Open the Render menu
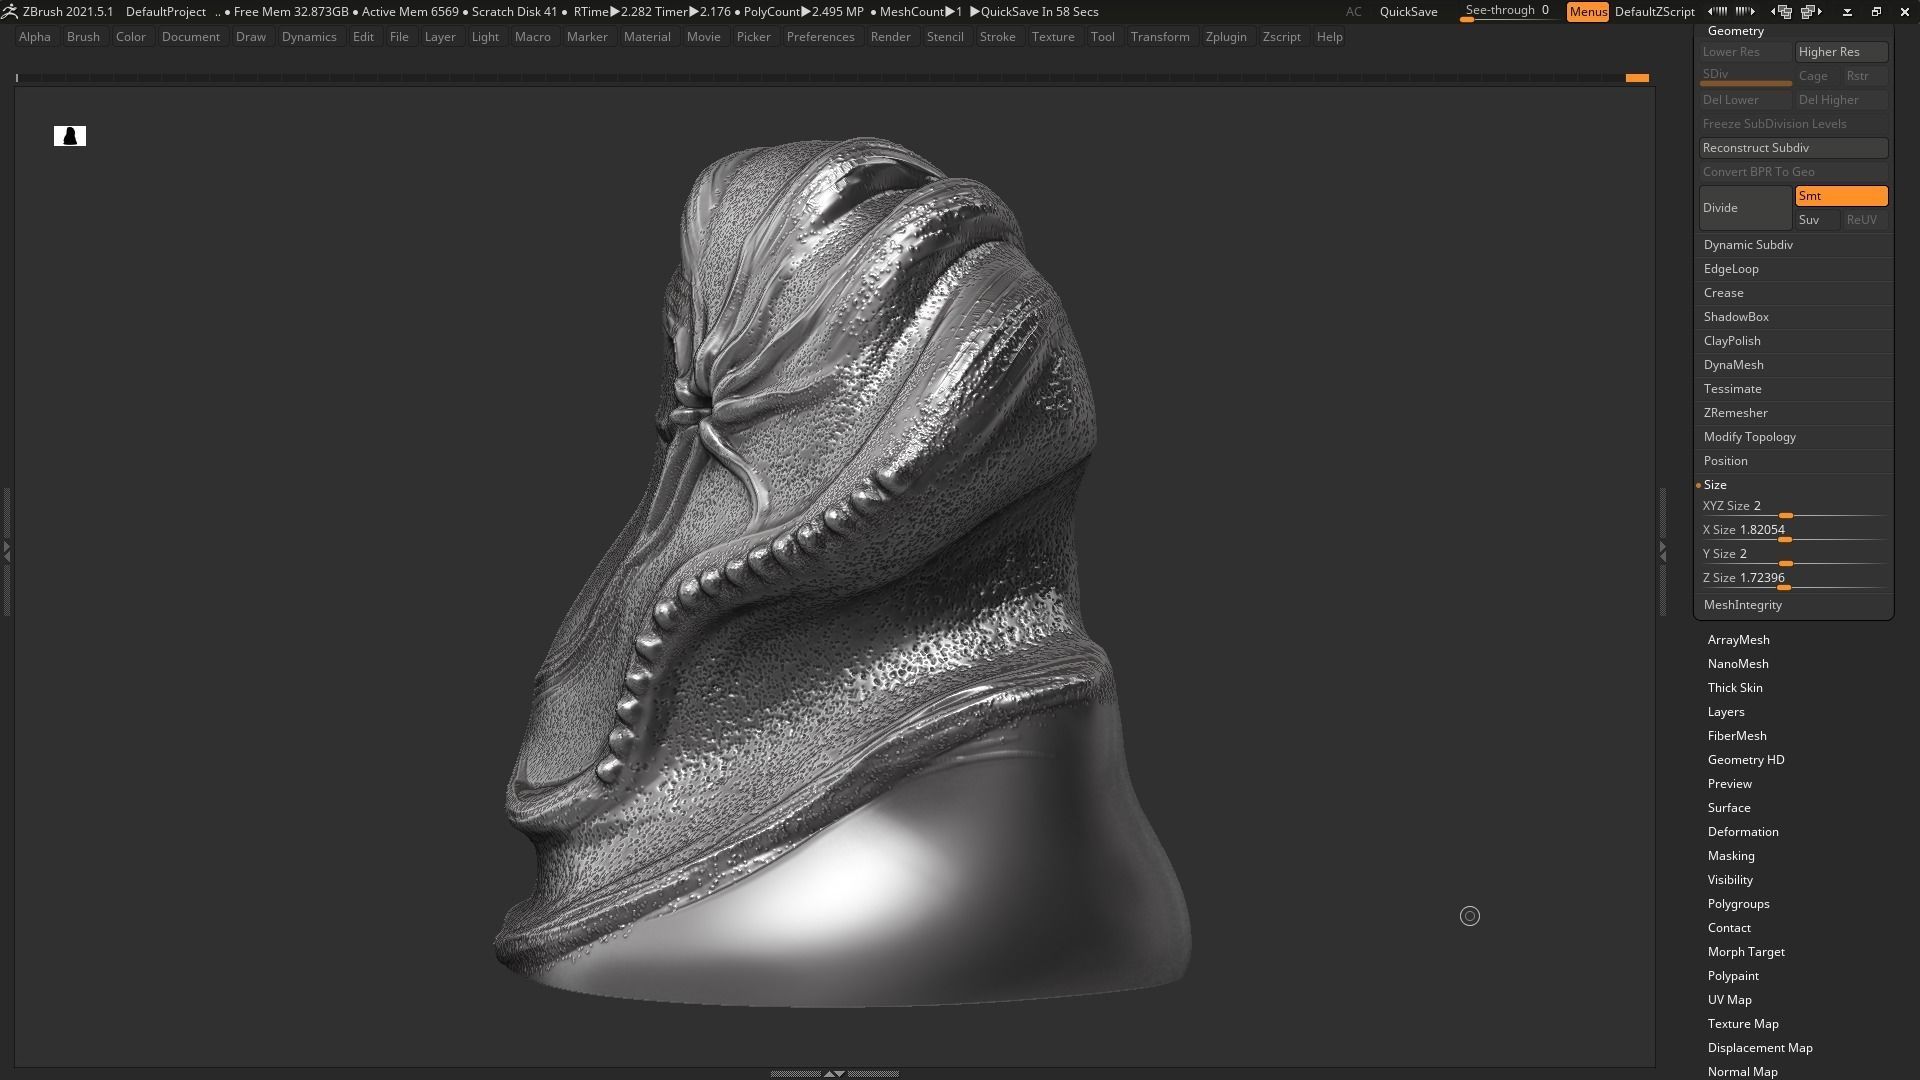The height and width of the screenshot is (1080, 1920). tap(890, 37)
